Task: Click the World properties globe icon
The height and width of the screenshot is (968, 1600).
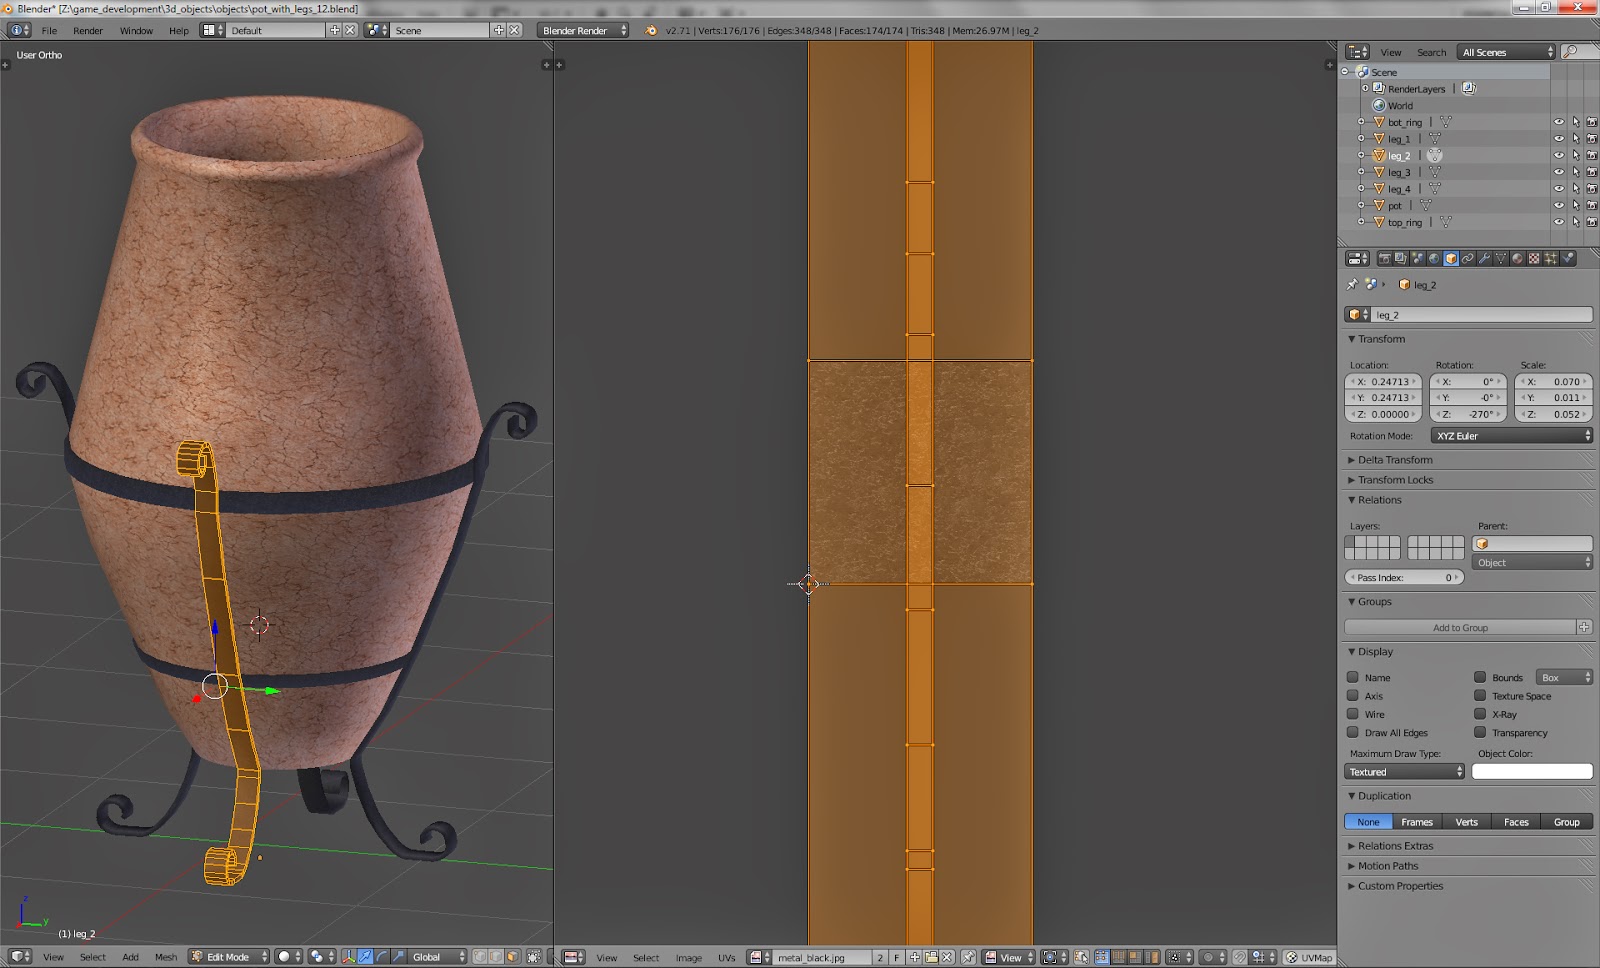Action: (x=1432, y=259)
